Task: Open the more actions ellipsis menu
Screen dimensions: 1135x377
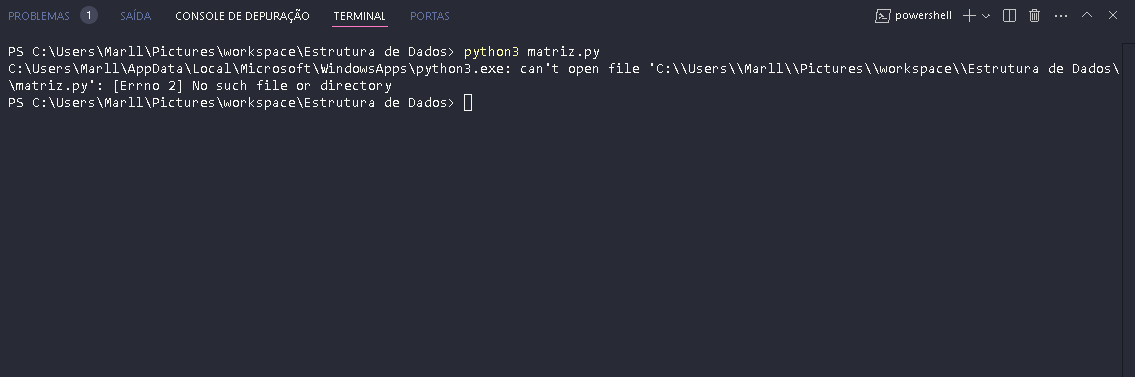Action: [1061, 16]
